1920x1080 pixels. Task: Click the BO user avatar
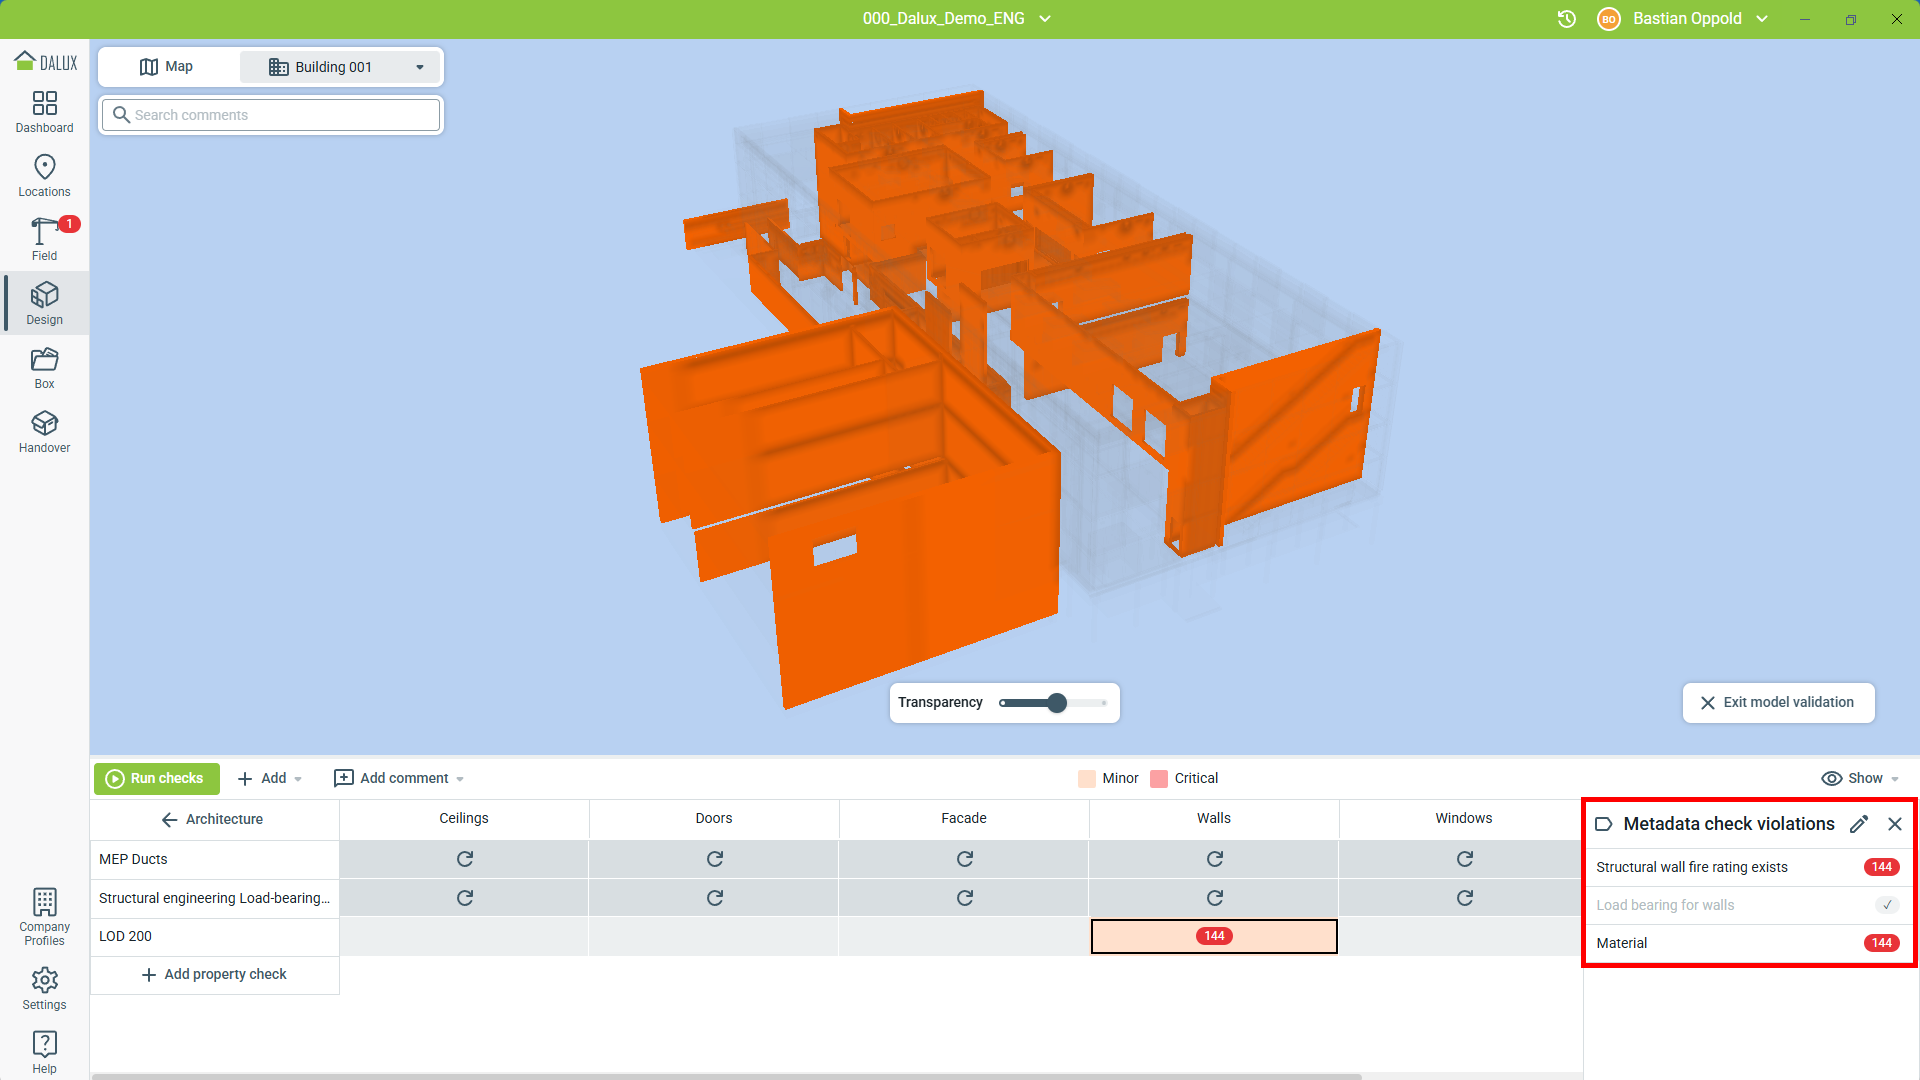click(1609, 19)
